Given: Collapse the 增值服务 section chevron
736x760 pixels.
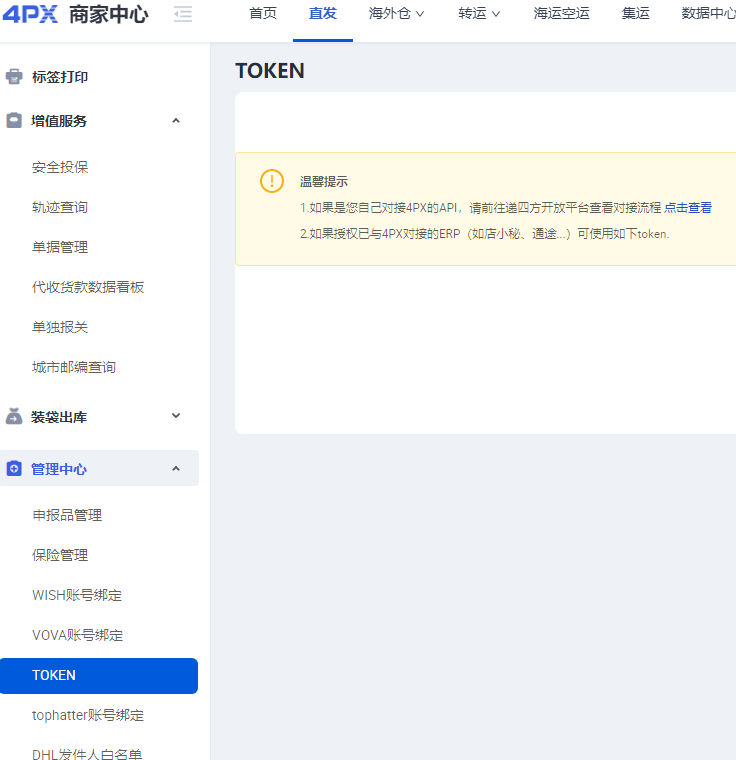Looking at the screenshot, I should 176,120.
